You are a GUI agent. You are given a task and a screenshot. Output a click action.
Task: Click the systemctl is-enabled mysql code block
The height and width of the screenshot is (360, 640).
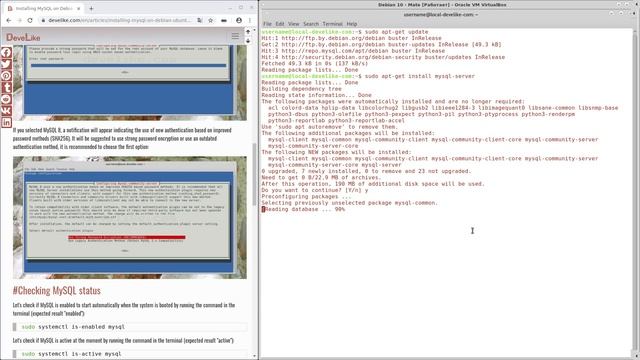click(130, 327)
